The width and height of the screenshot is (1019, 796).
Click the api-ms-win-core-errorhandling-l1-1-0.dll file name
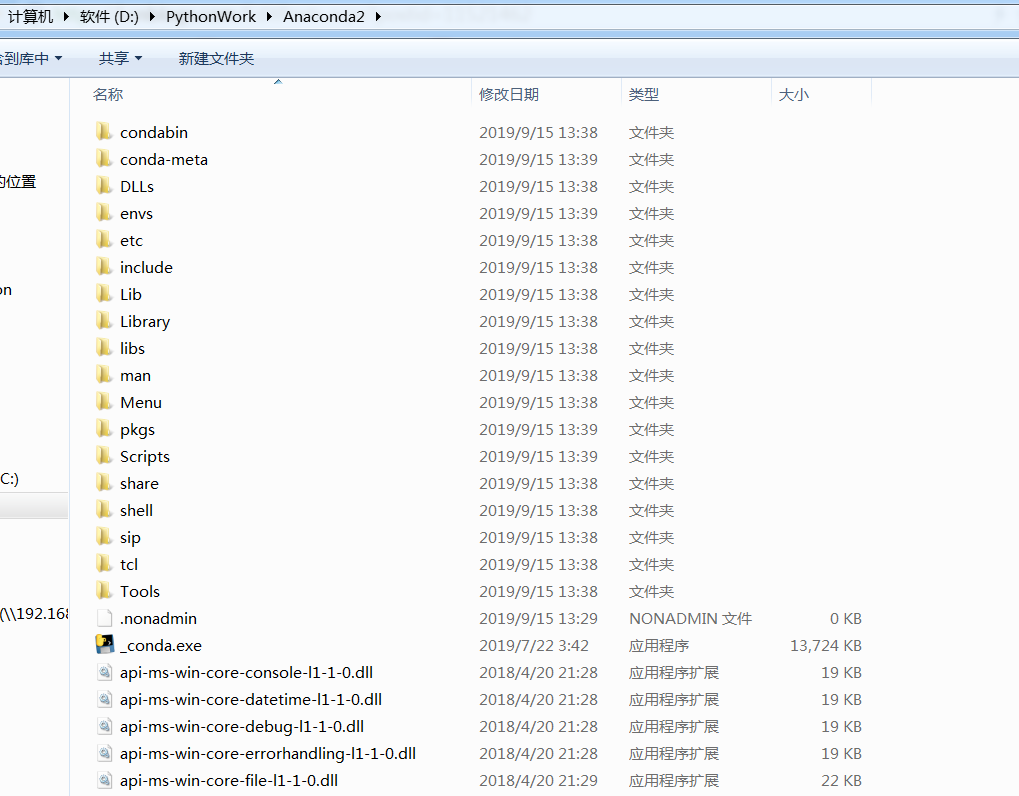(268, 753)
